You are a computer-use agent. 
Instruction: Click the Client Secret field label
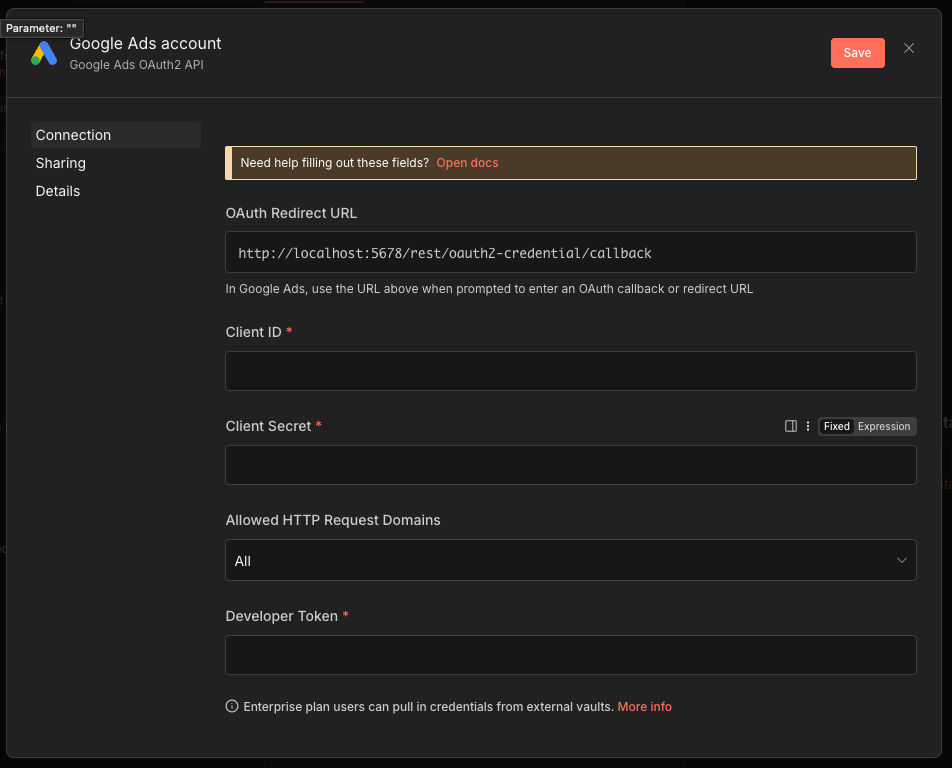click(x=268, y=426)
